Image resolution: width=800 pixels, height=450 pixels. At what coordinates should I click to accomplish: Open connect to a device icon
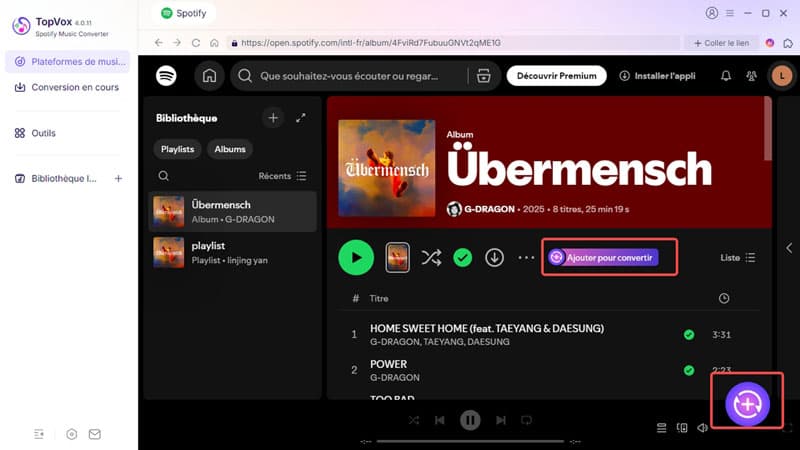tap(682, 428)
